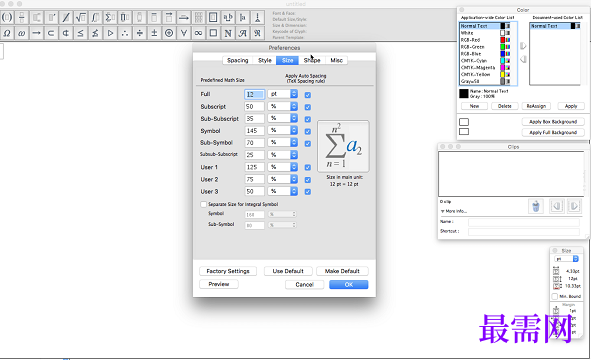This screenshot has width=591, height=360.
Task: Open the for-all logic symbol palette
Action: [184, 33]
